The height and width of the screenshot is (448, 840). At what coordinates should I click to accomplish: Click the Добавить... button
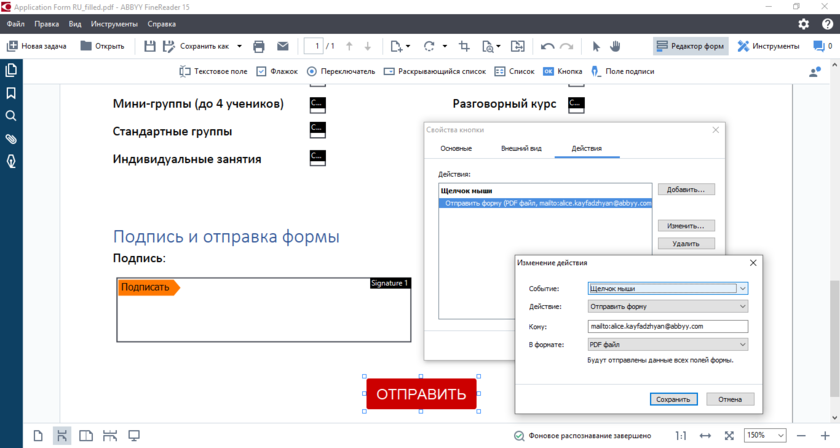pyautogui.click(x=685, y=189)
